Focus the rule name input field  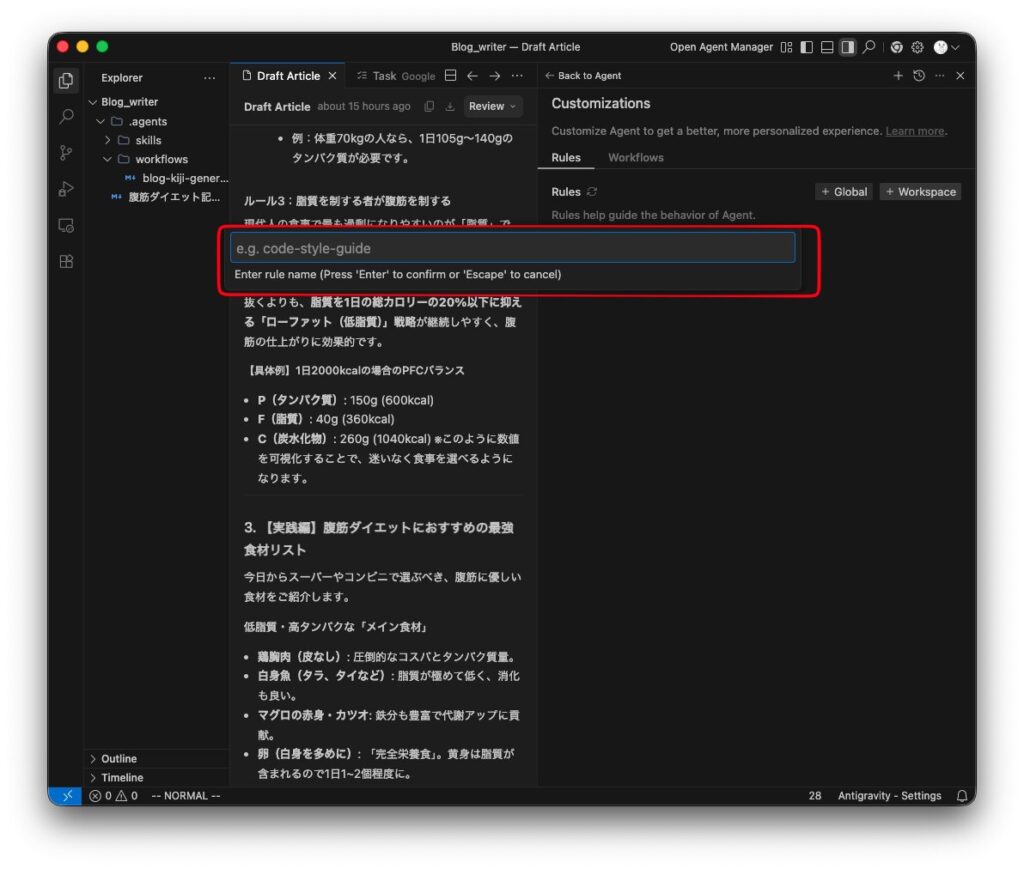pyautogui.click(x=512, y=248)
